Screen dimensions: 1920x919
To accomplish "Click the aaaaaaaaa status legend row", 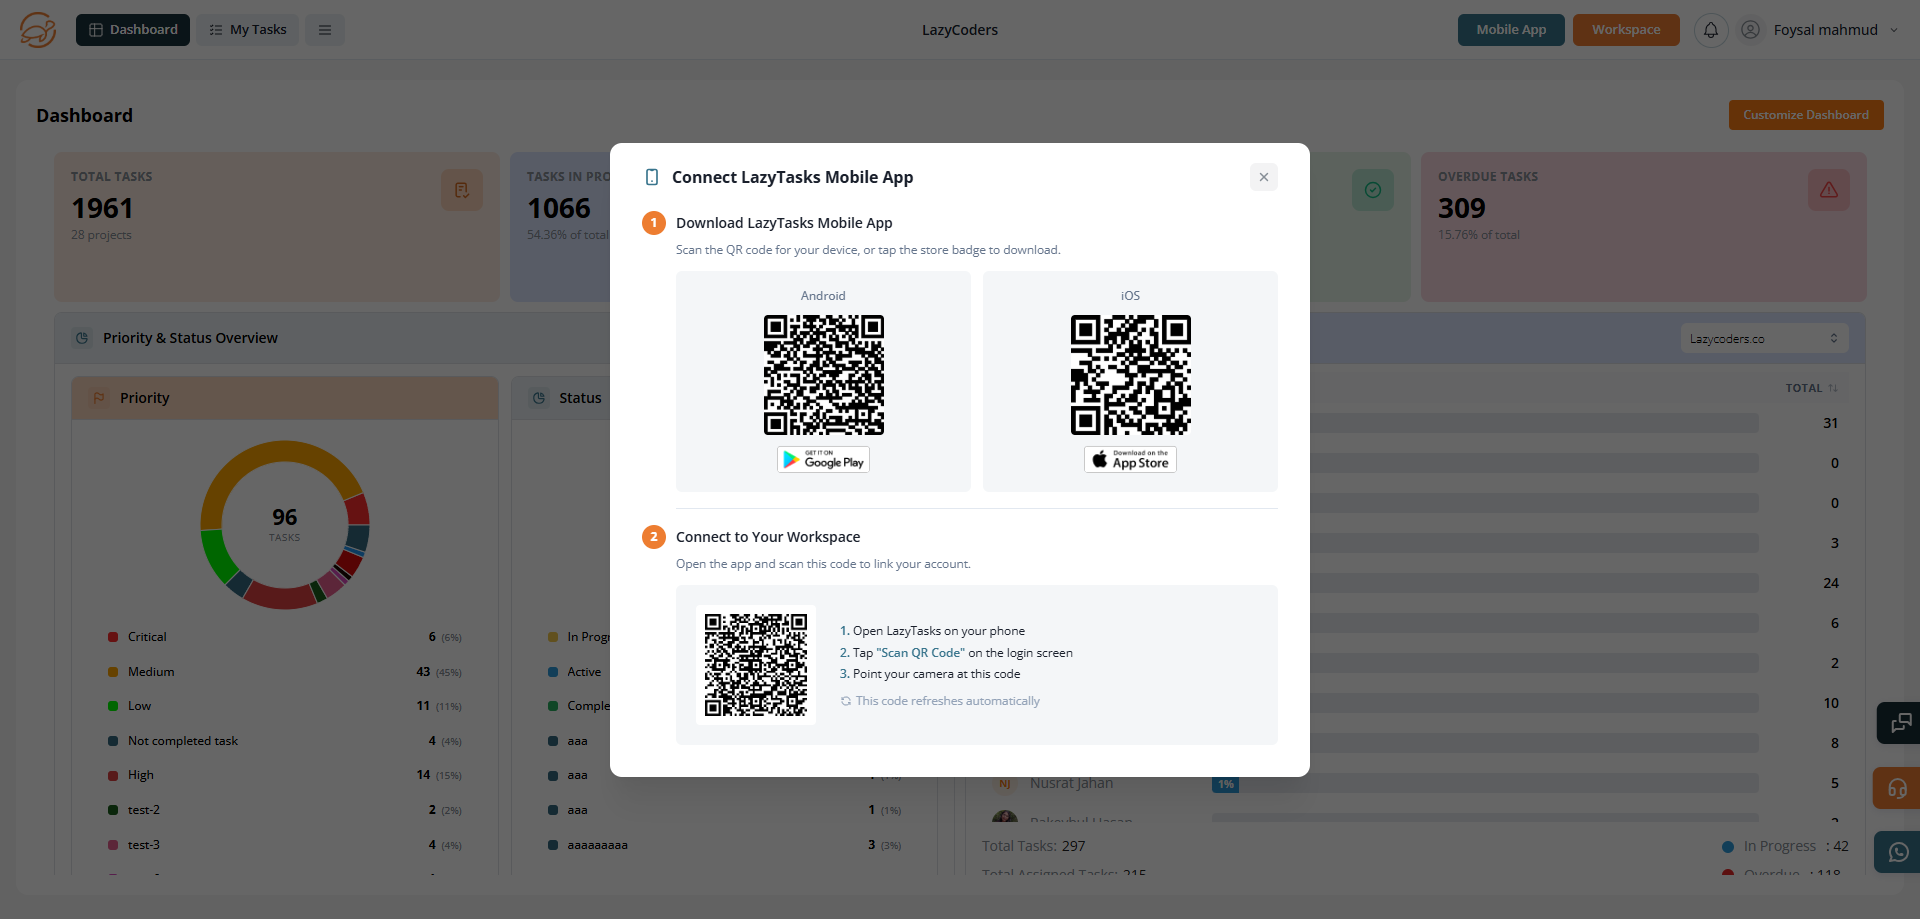I will point(725,845).
